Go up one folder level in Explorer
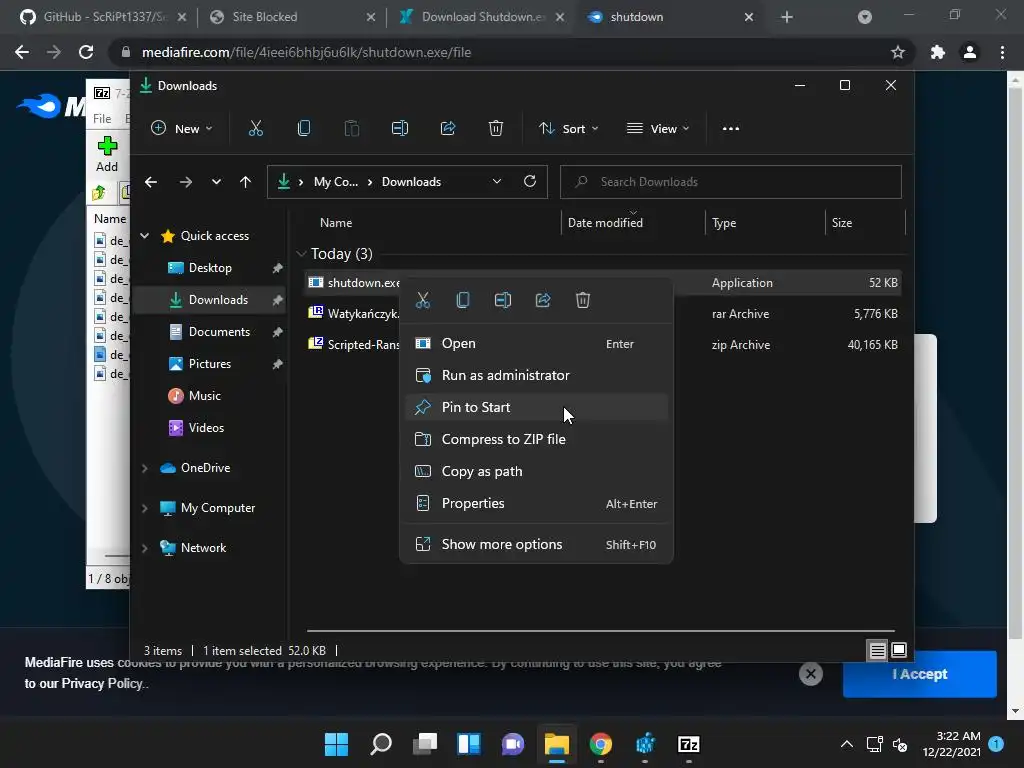The width and height of the screenshot is (1024, 768). point(246,182)
